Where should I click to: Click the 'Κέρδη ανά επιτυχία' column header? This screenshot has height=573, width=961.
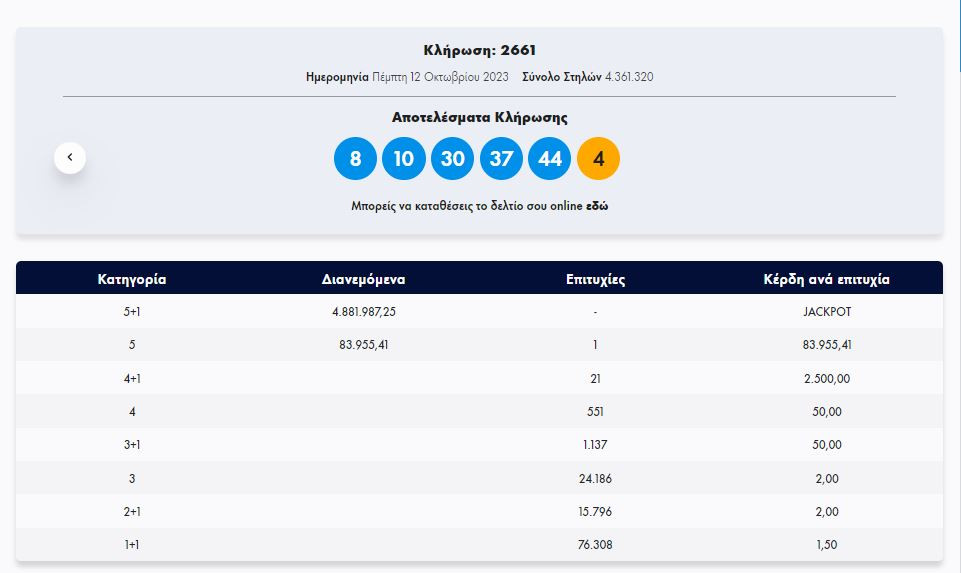pos(826,279)
